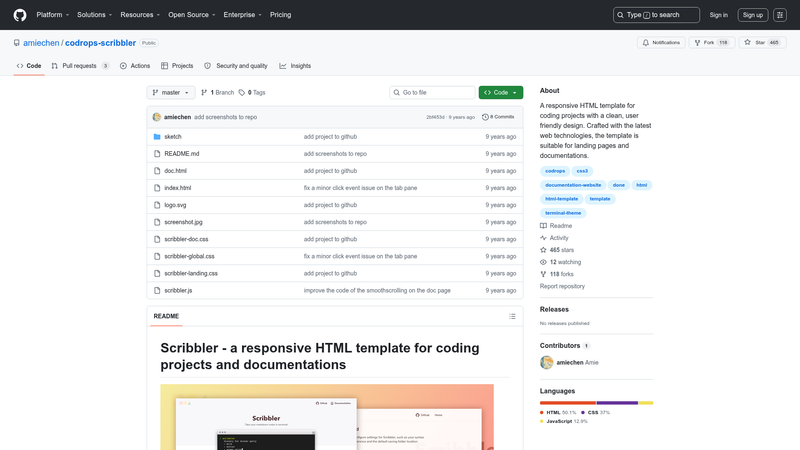Click the terminal-theme topic tag
The height and width of the screenshot is (450, 800).
563,213
